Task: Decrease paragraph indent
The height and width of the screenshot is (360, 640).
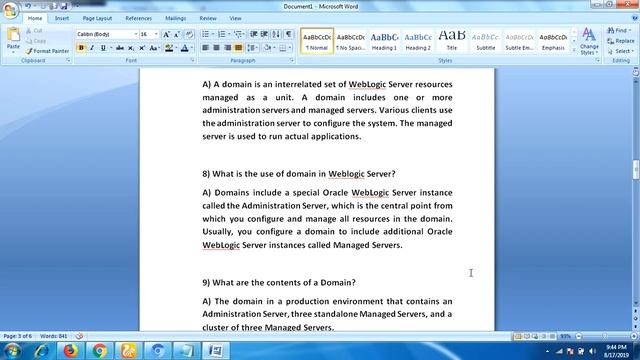Action: tap(253, 34)
